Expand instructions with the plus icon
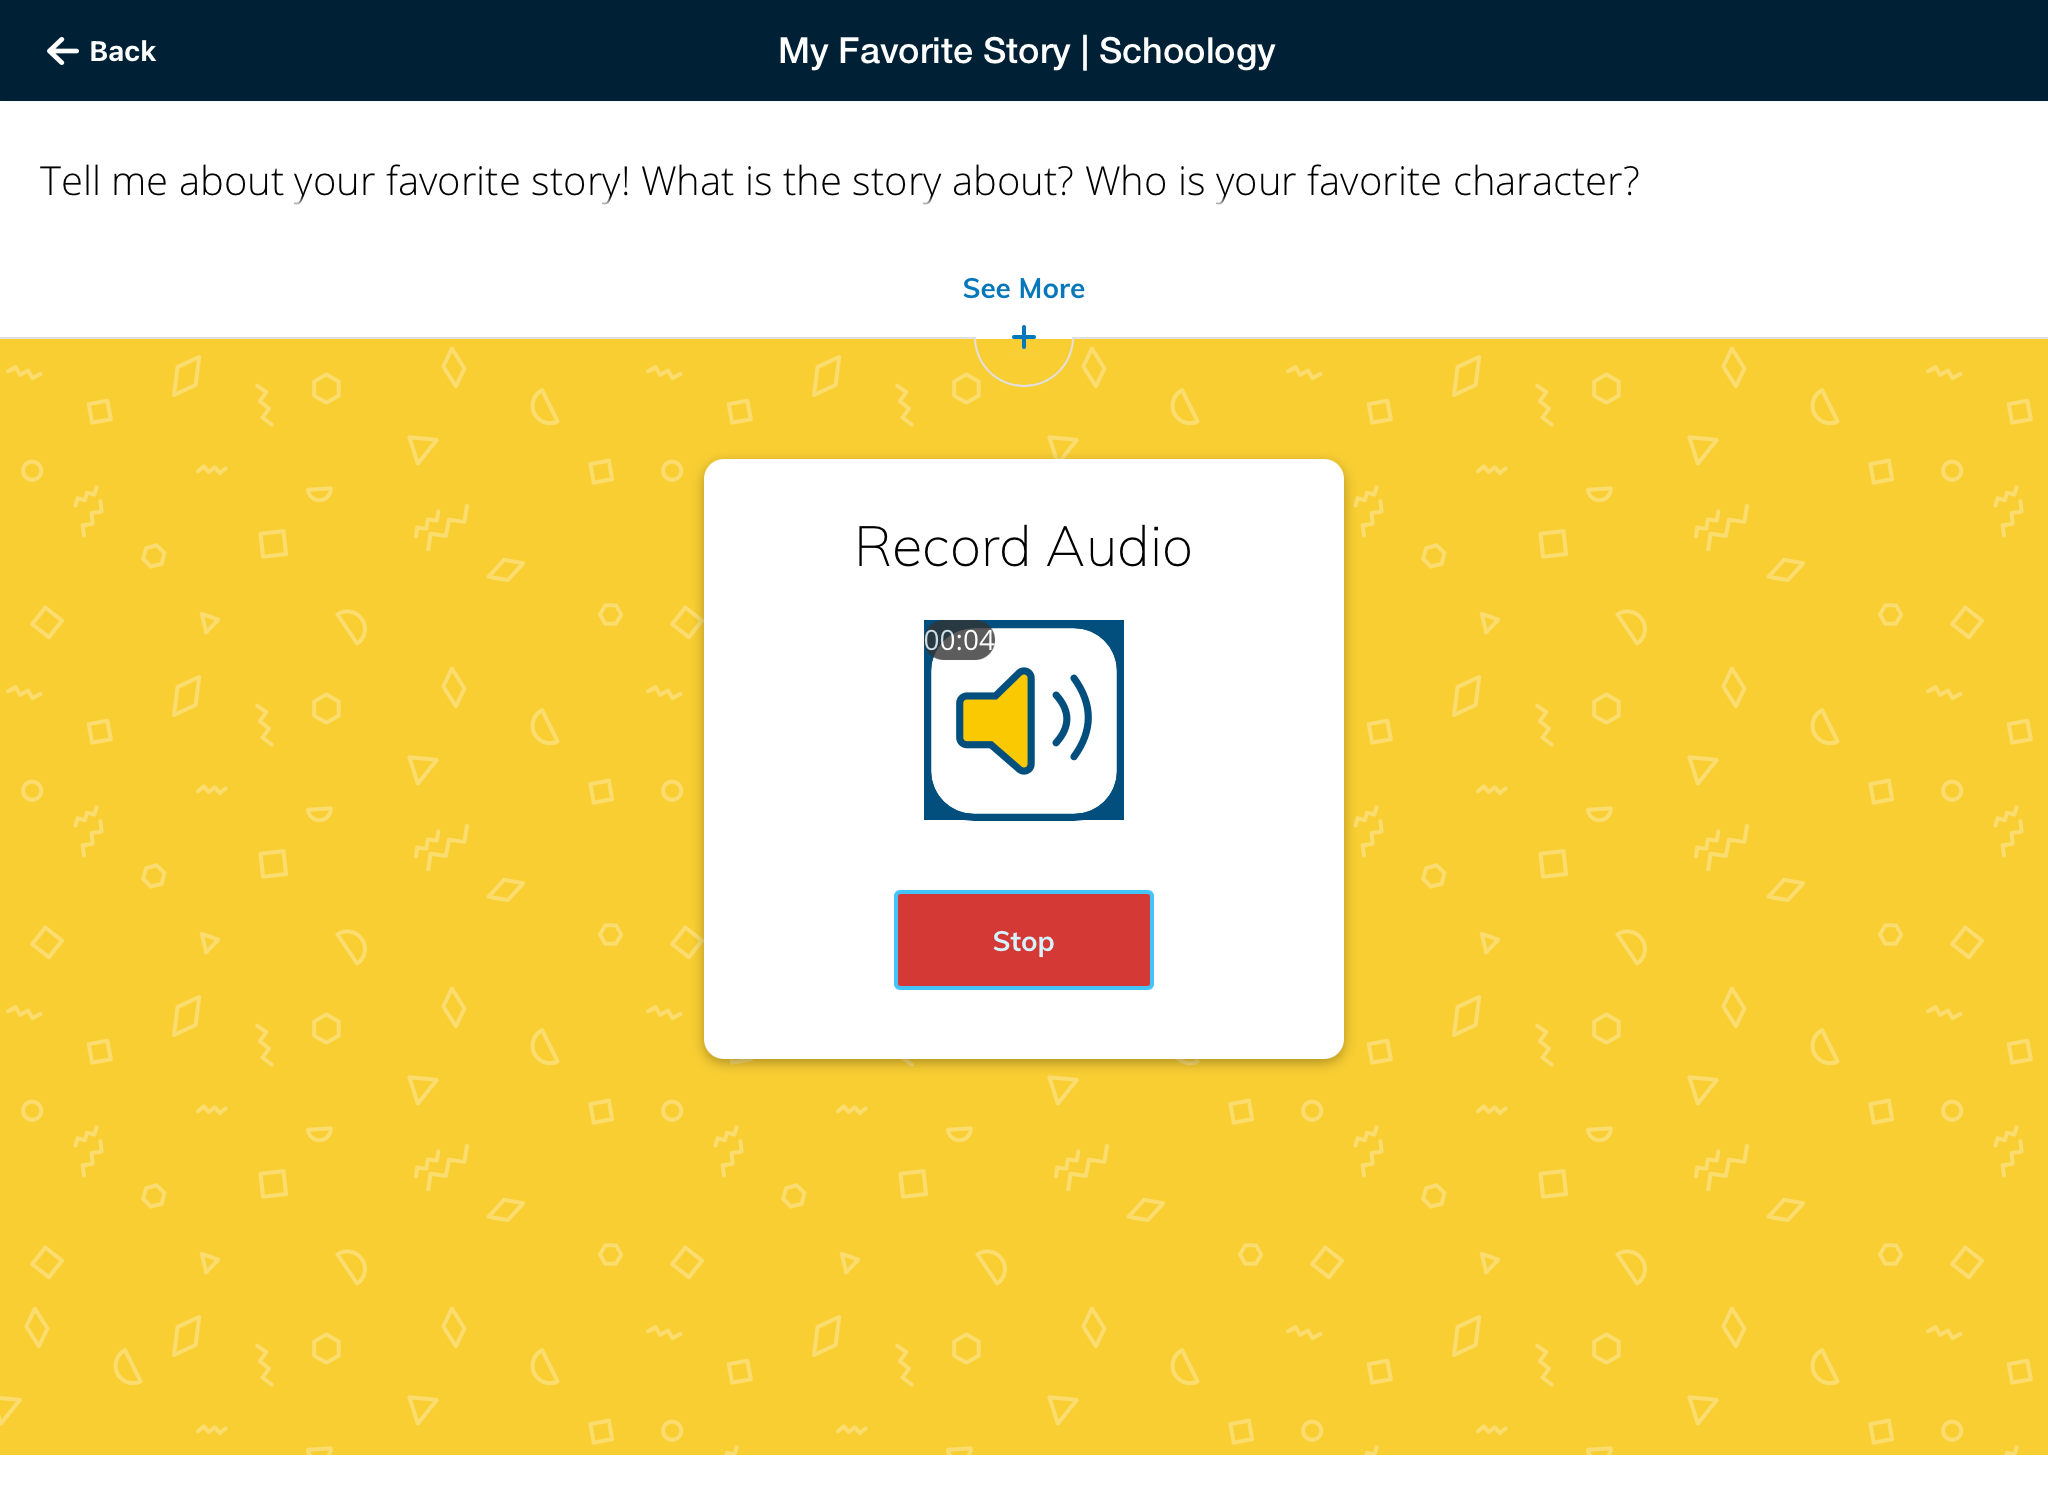 (1023, 337)
